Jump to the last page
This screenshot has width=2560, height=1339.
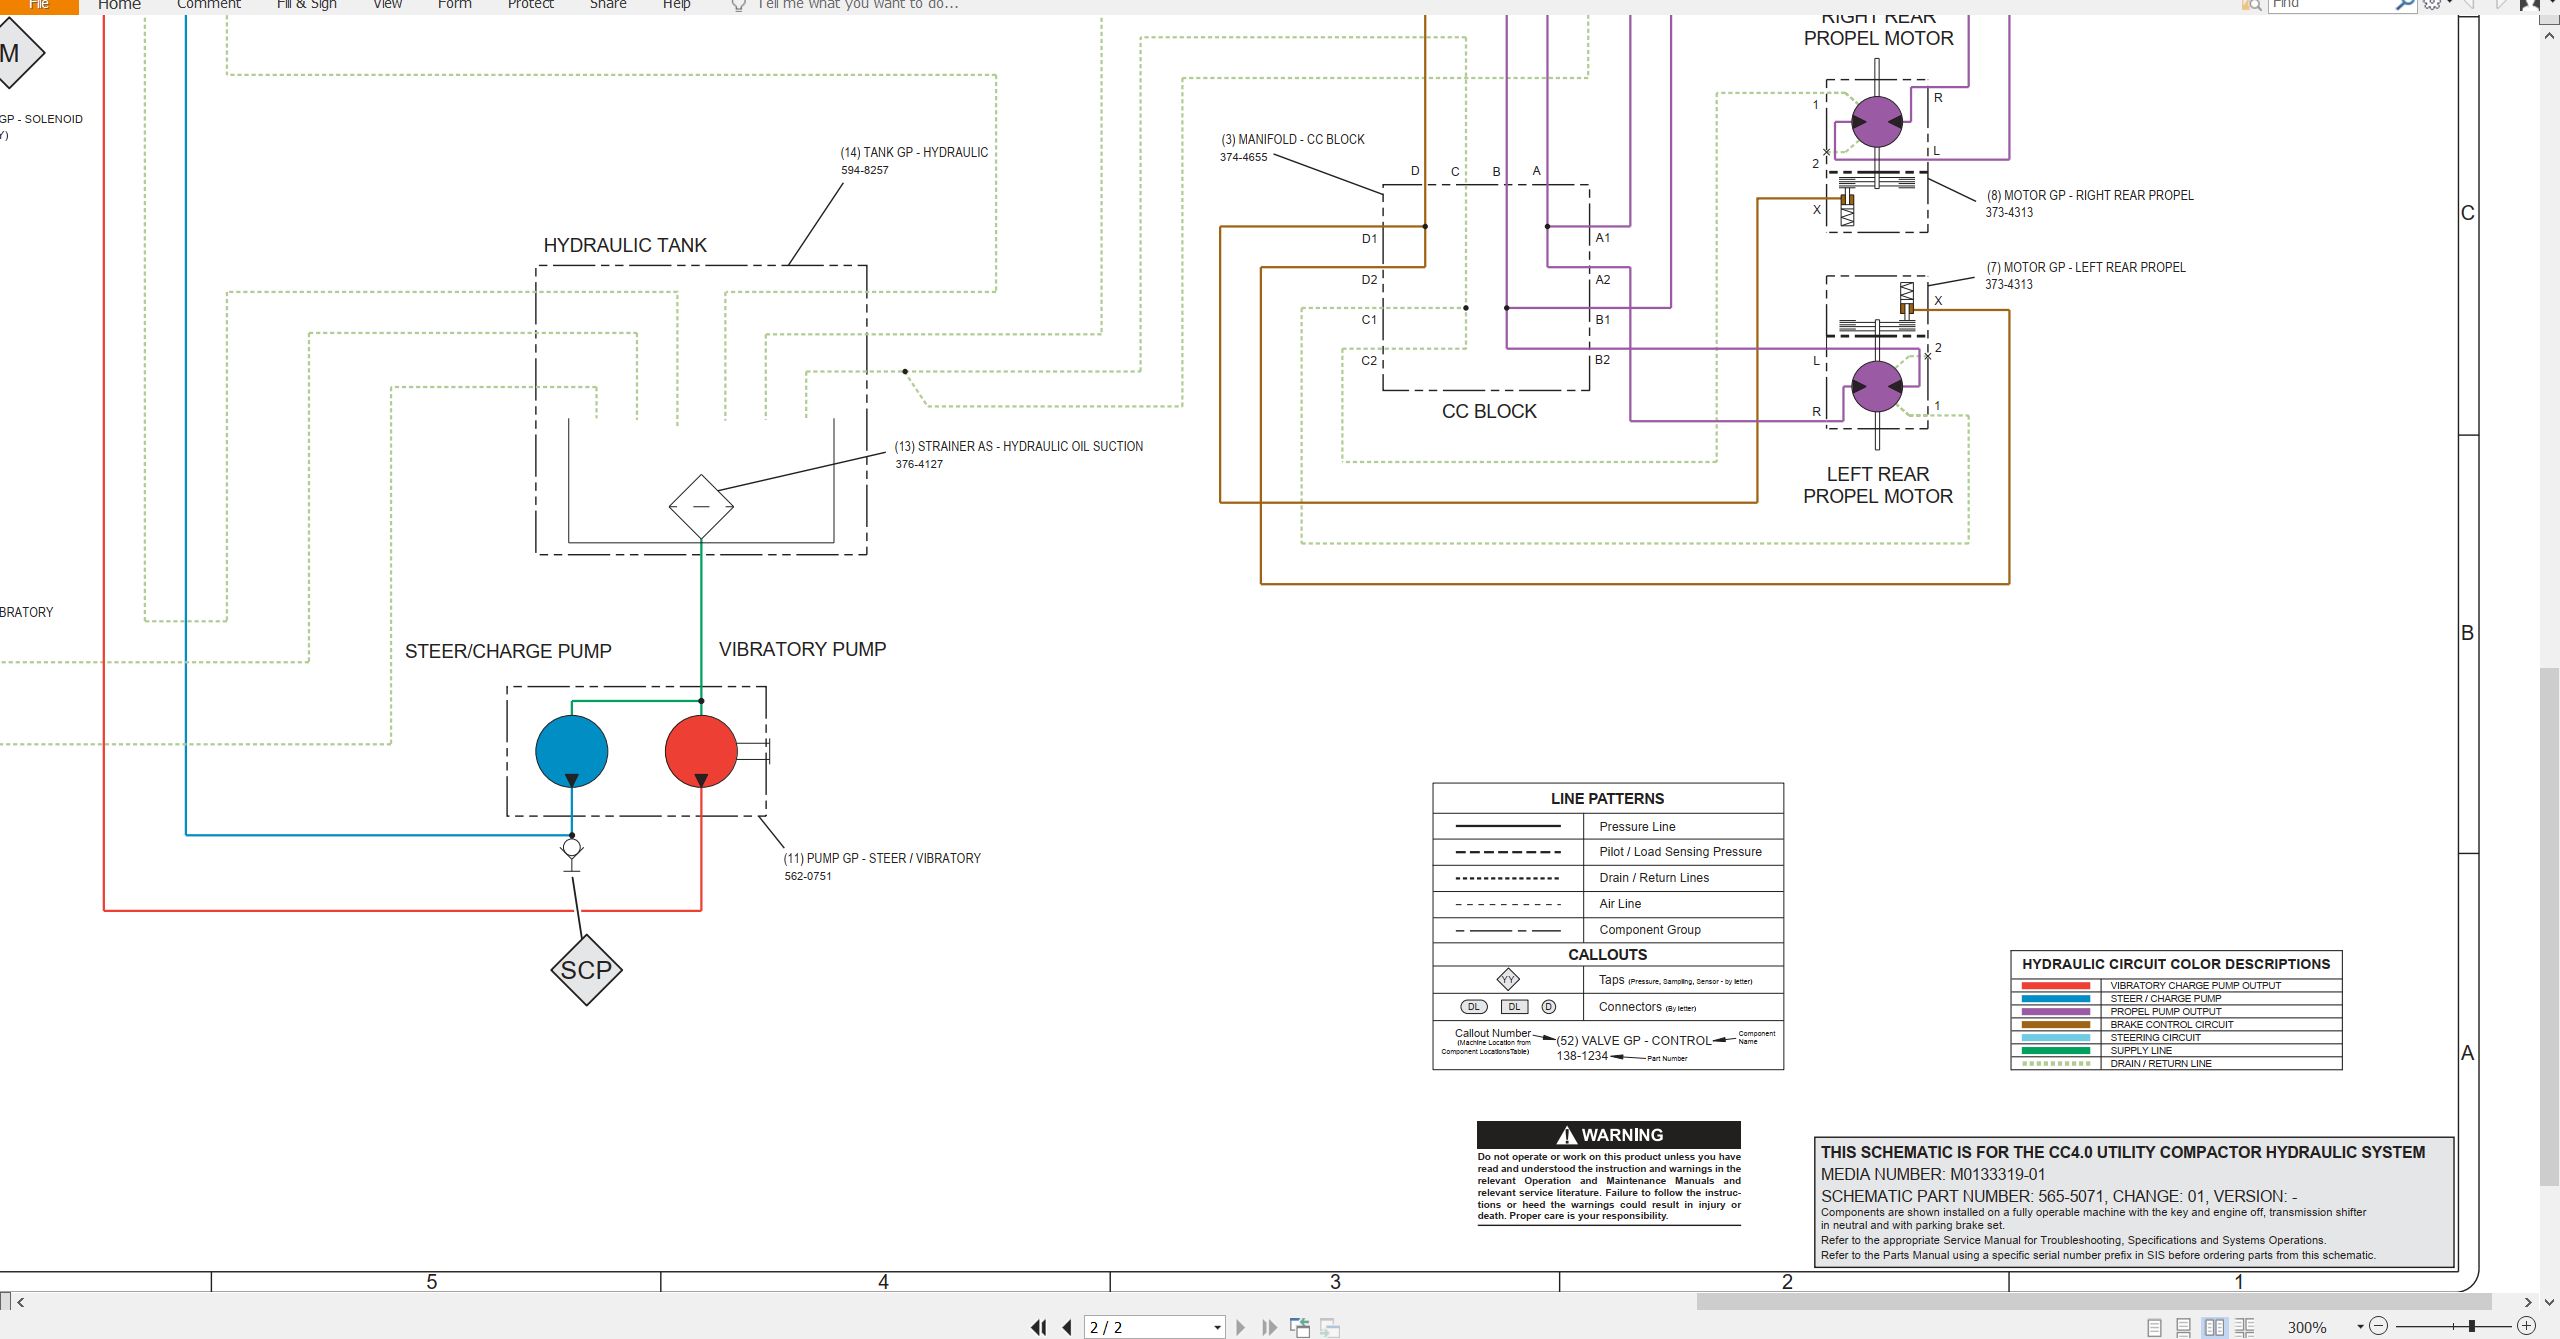[x=1269, y=1327]
